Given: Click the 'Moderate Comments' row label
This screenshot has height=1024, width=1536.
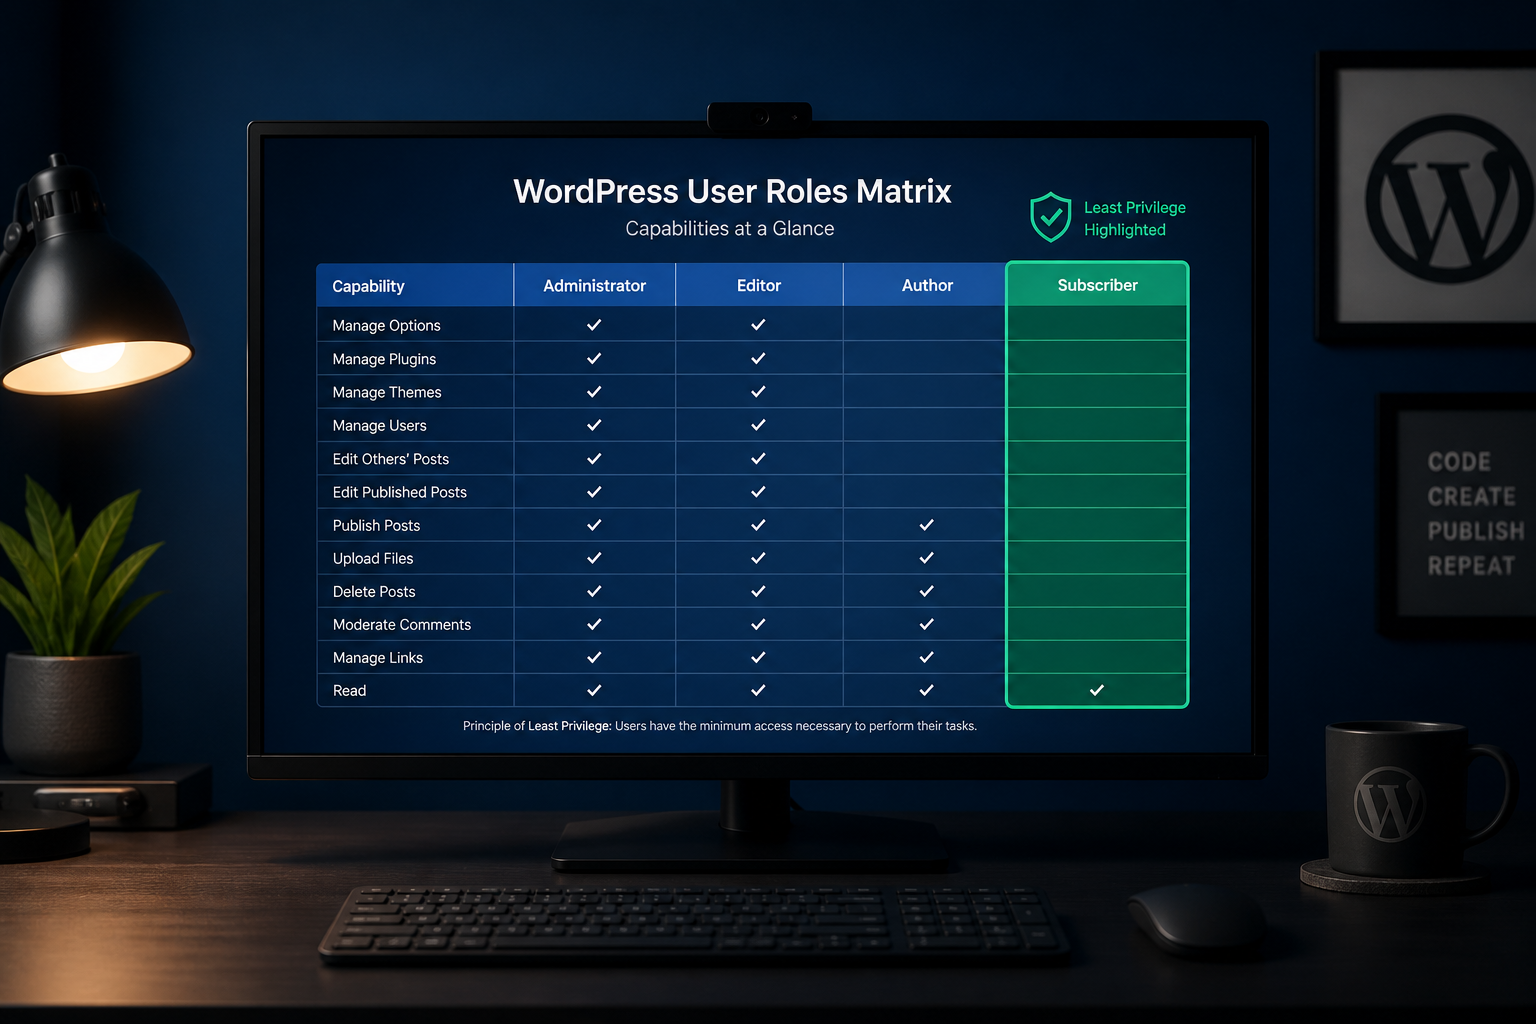Looking at the screenshot, I should (x=401, y=625).
